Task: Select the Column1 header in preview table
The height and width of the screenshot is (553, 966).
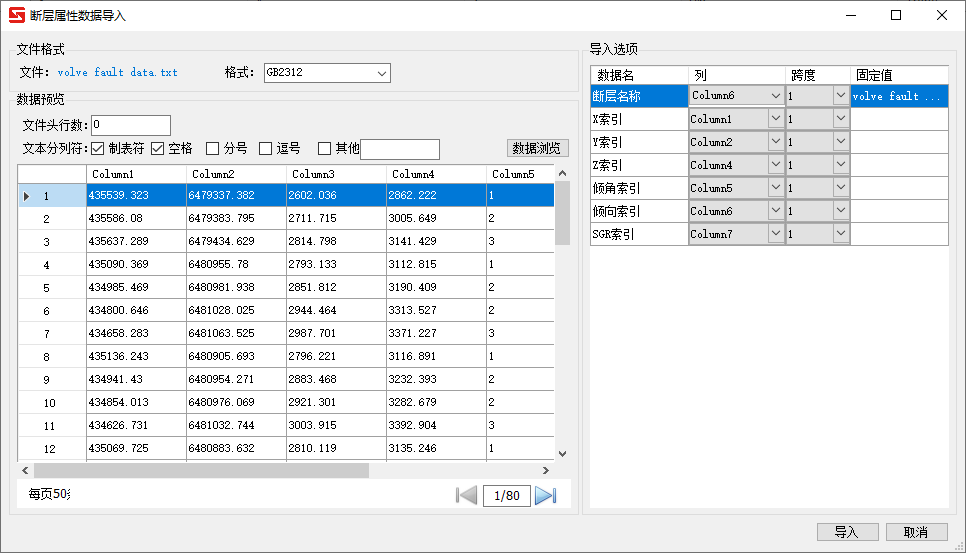Action: (x=136, y=174)
